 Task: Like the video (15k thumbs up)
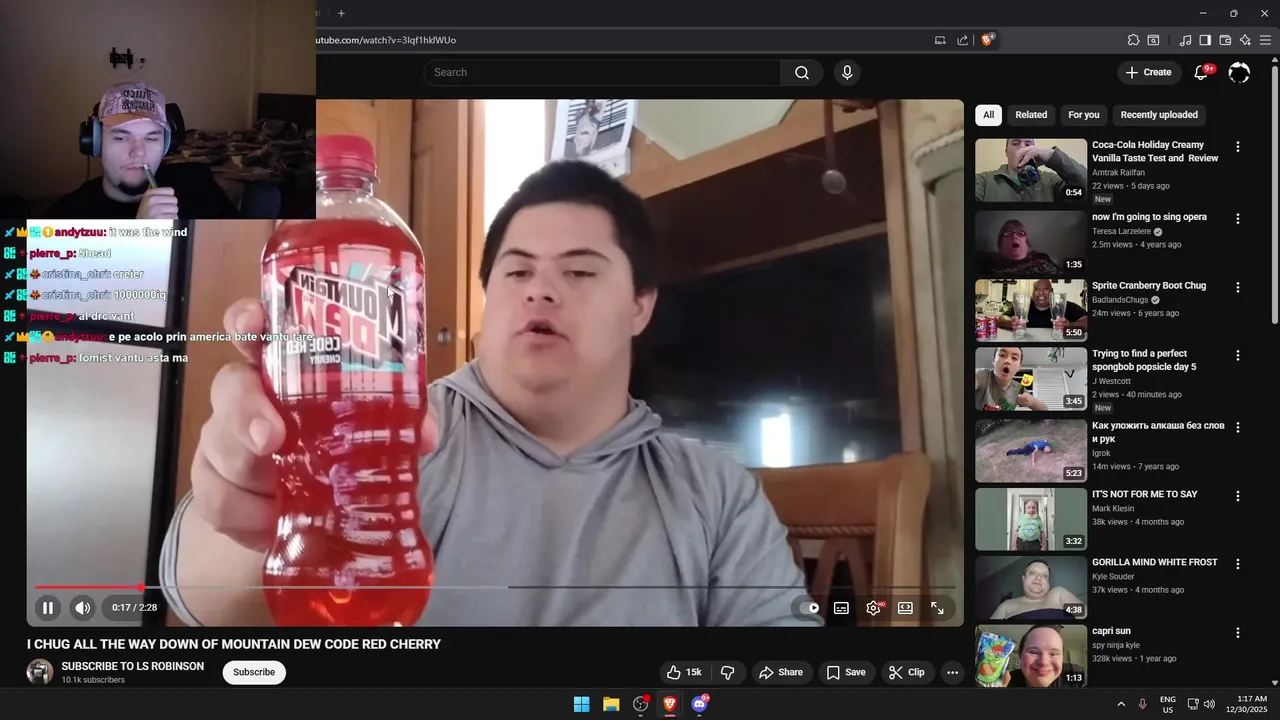click(685, 672)
